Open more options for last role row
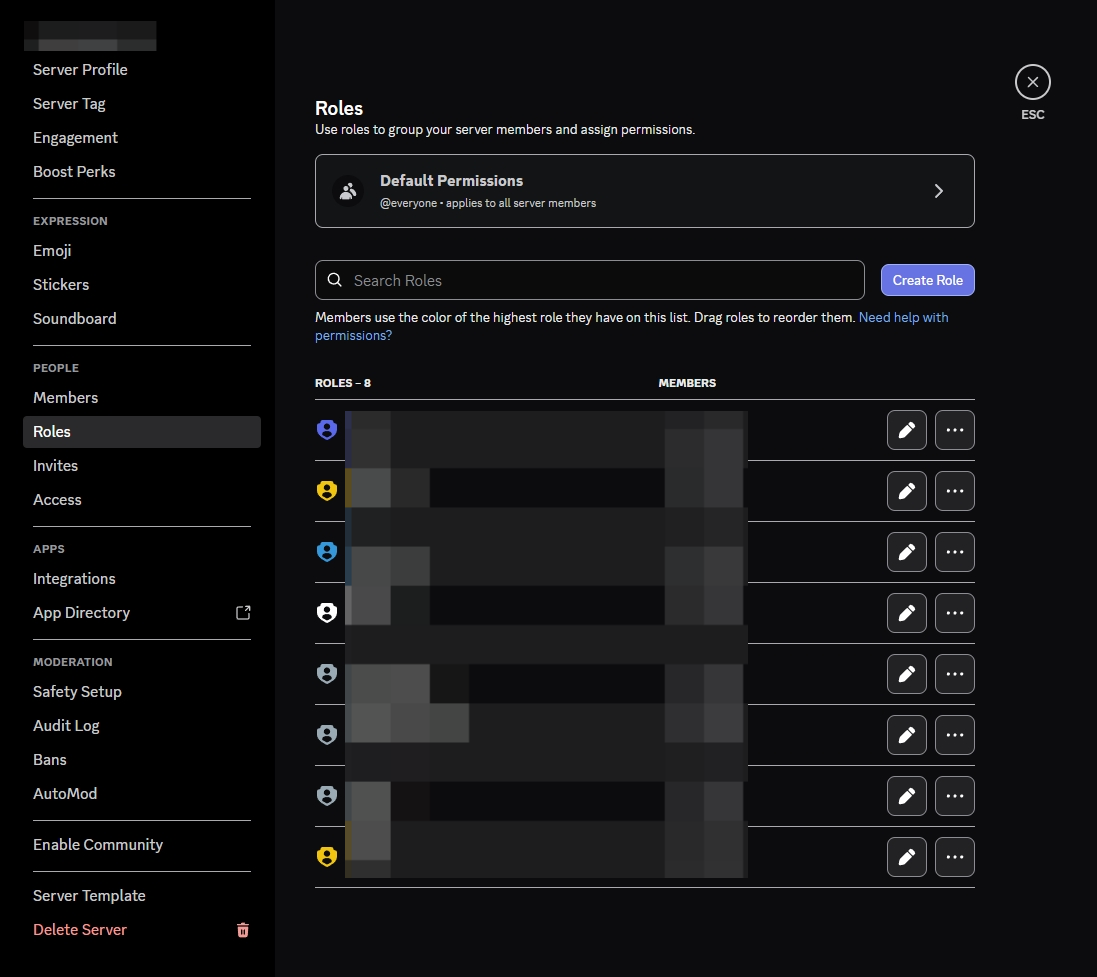The height and width of the screenshot is (977, 1097). 955,857
